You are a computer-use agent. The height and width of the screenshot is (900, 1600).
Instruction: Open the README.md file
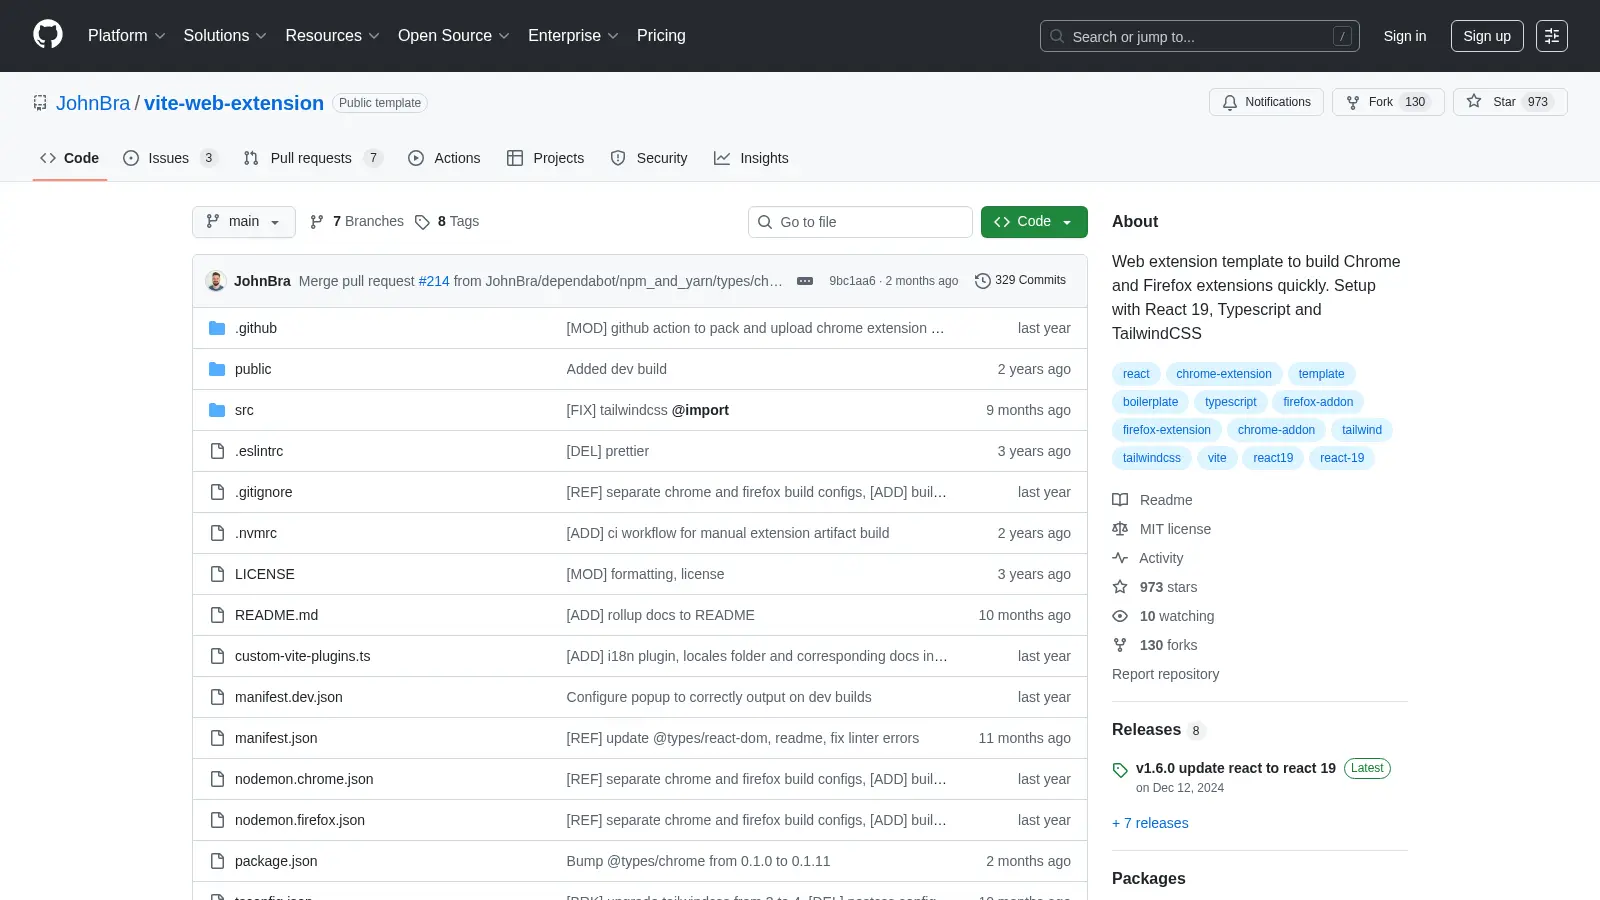(276, 615)
